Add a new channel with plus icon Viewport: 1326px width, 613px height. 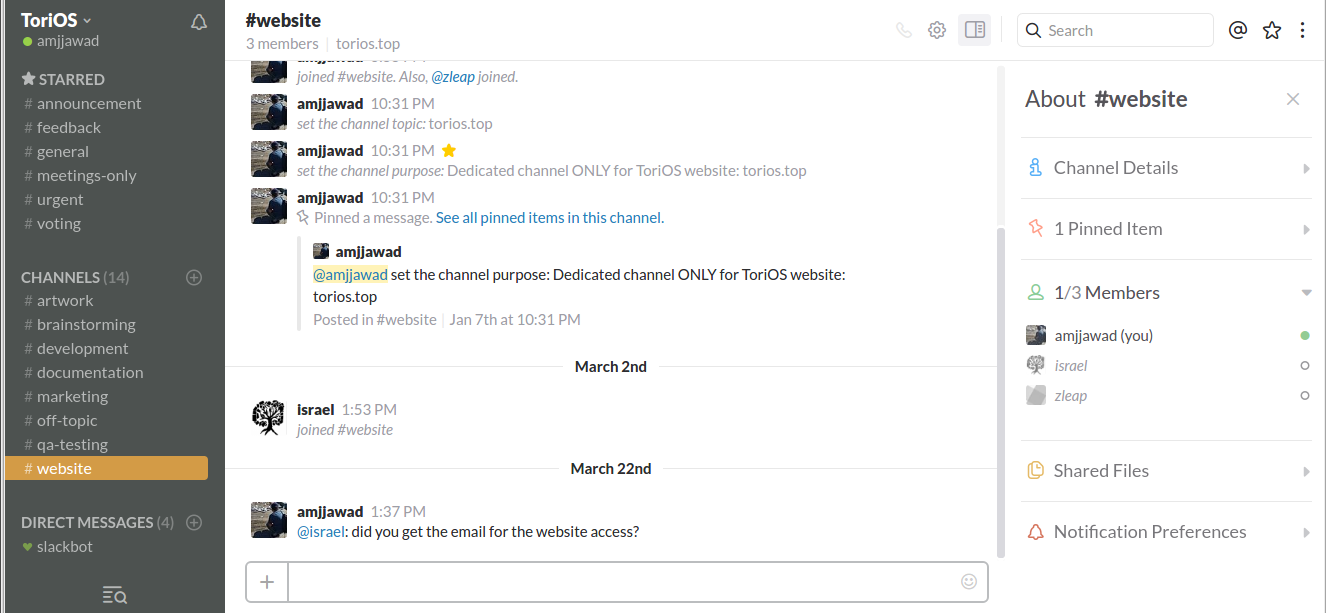coord(195,277)
